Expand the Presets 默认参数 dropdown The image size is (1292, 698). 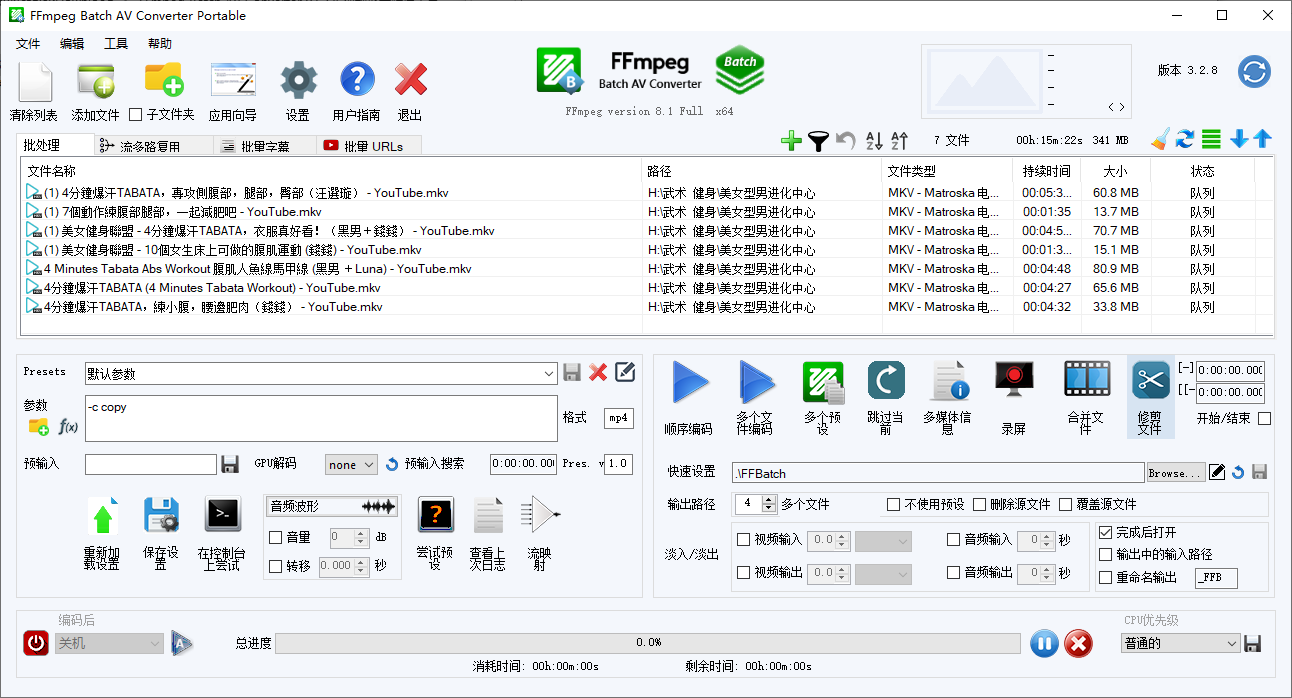(x=548, y=374)
